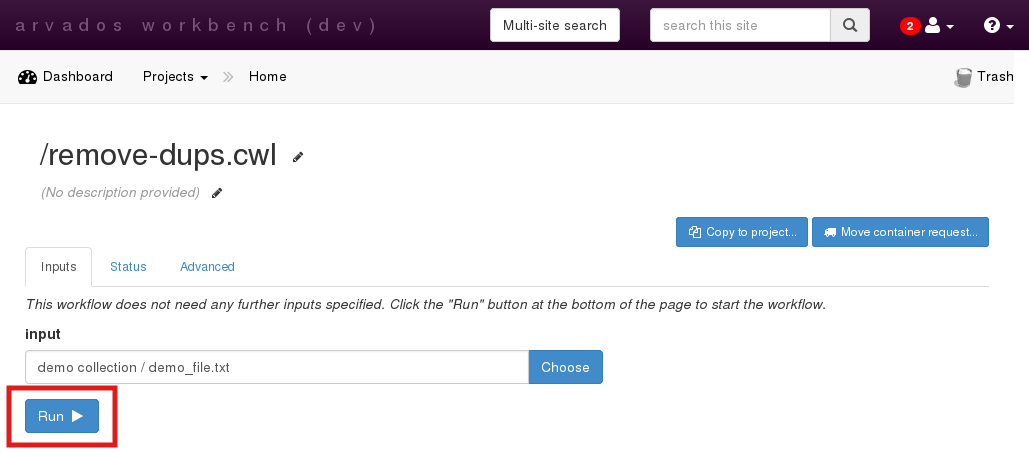Click the Dashboard gauge icon
This screenshot has width=1029, height=461.
click(27, 77)
